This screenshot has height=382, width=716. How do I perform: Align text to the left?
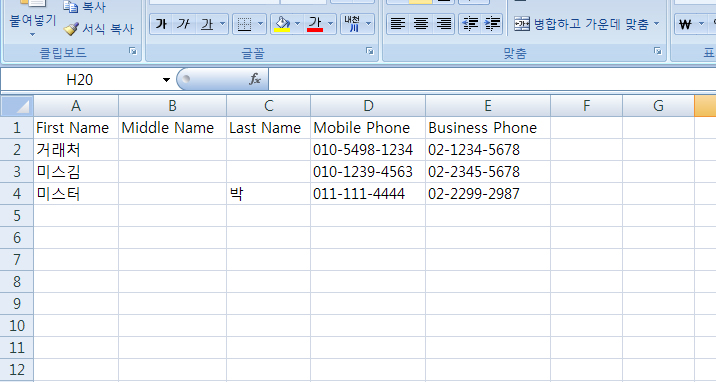point(398,24)
